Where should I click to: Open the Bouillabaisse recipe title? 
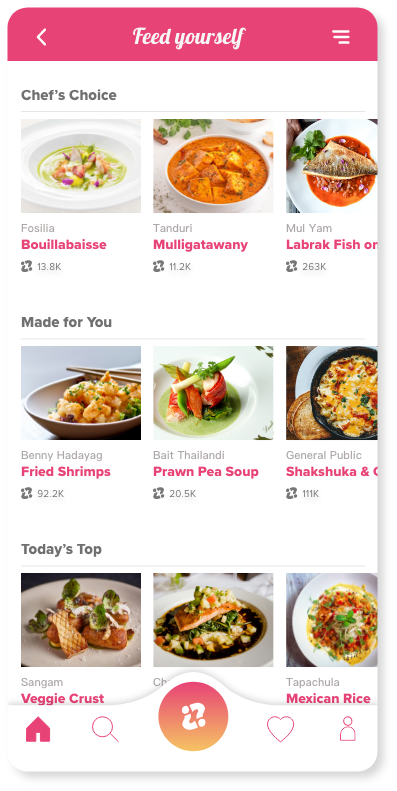pos(64,245)
